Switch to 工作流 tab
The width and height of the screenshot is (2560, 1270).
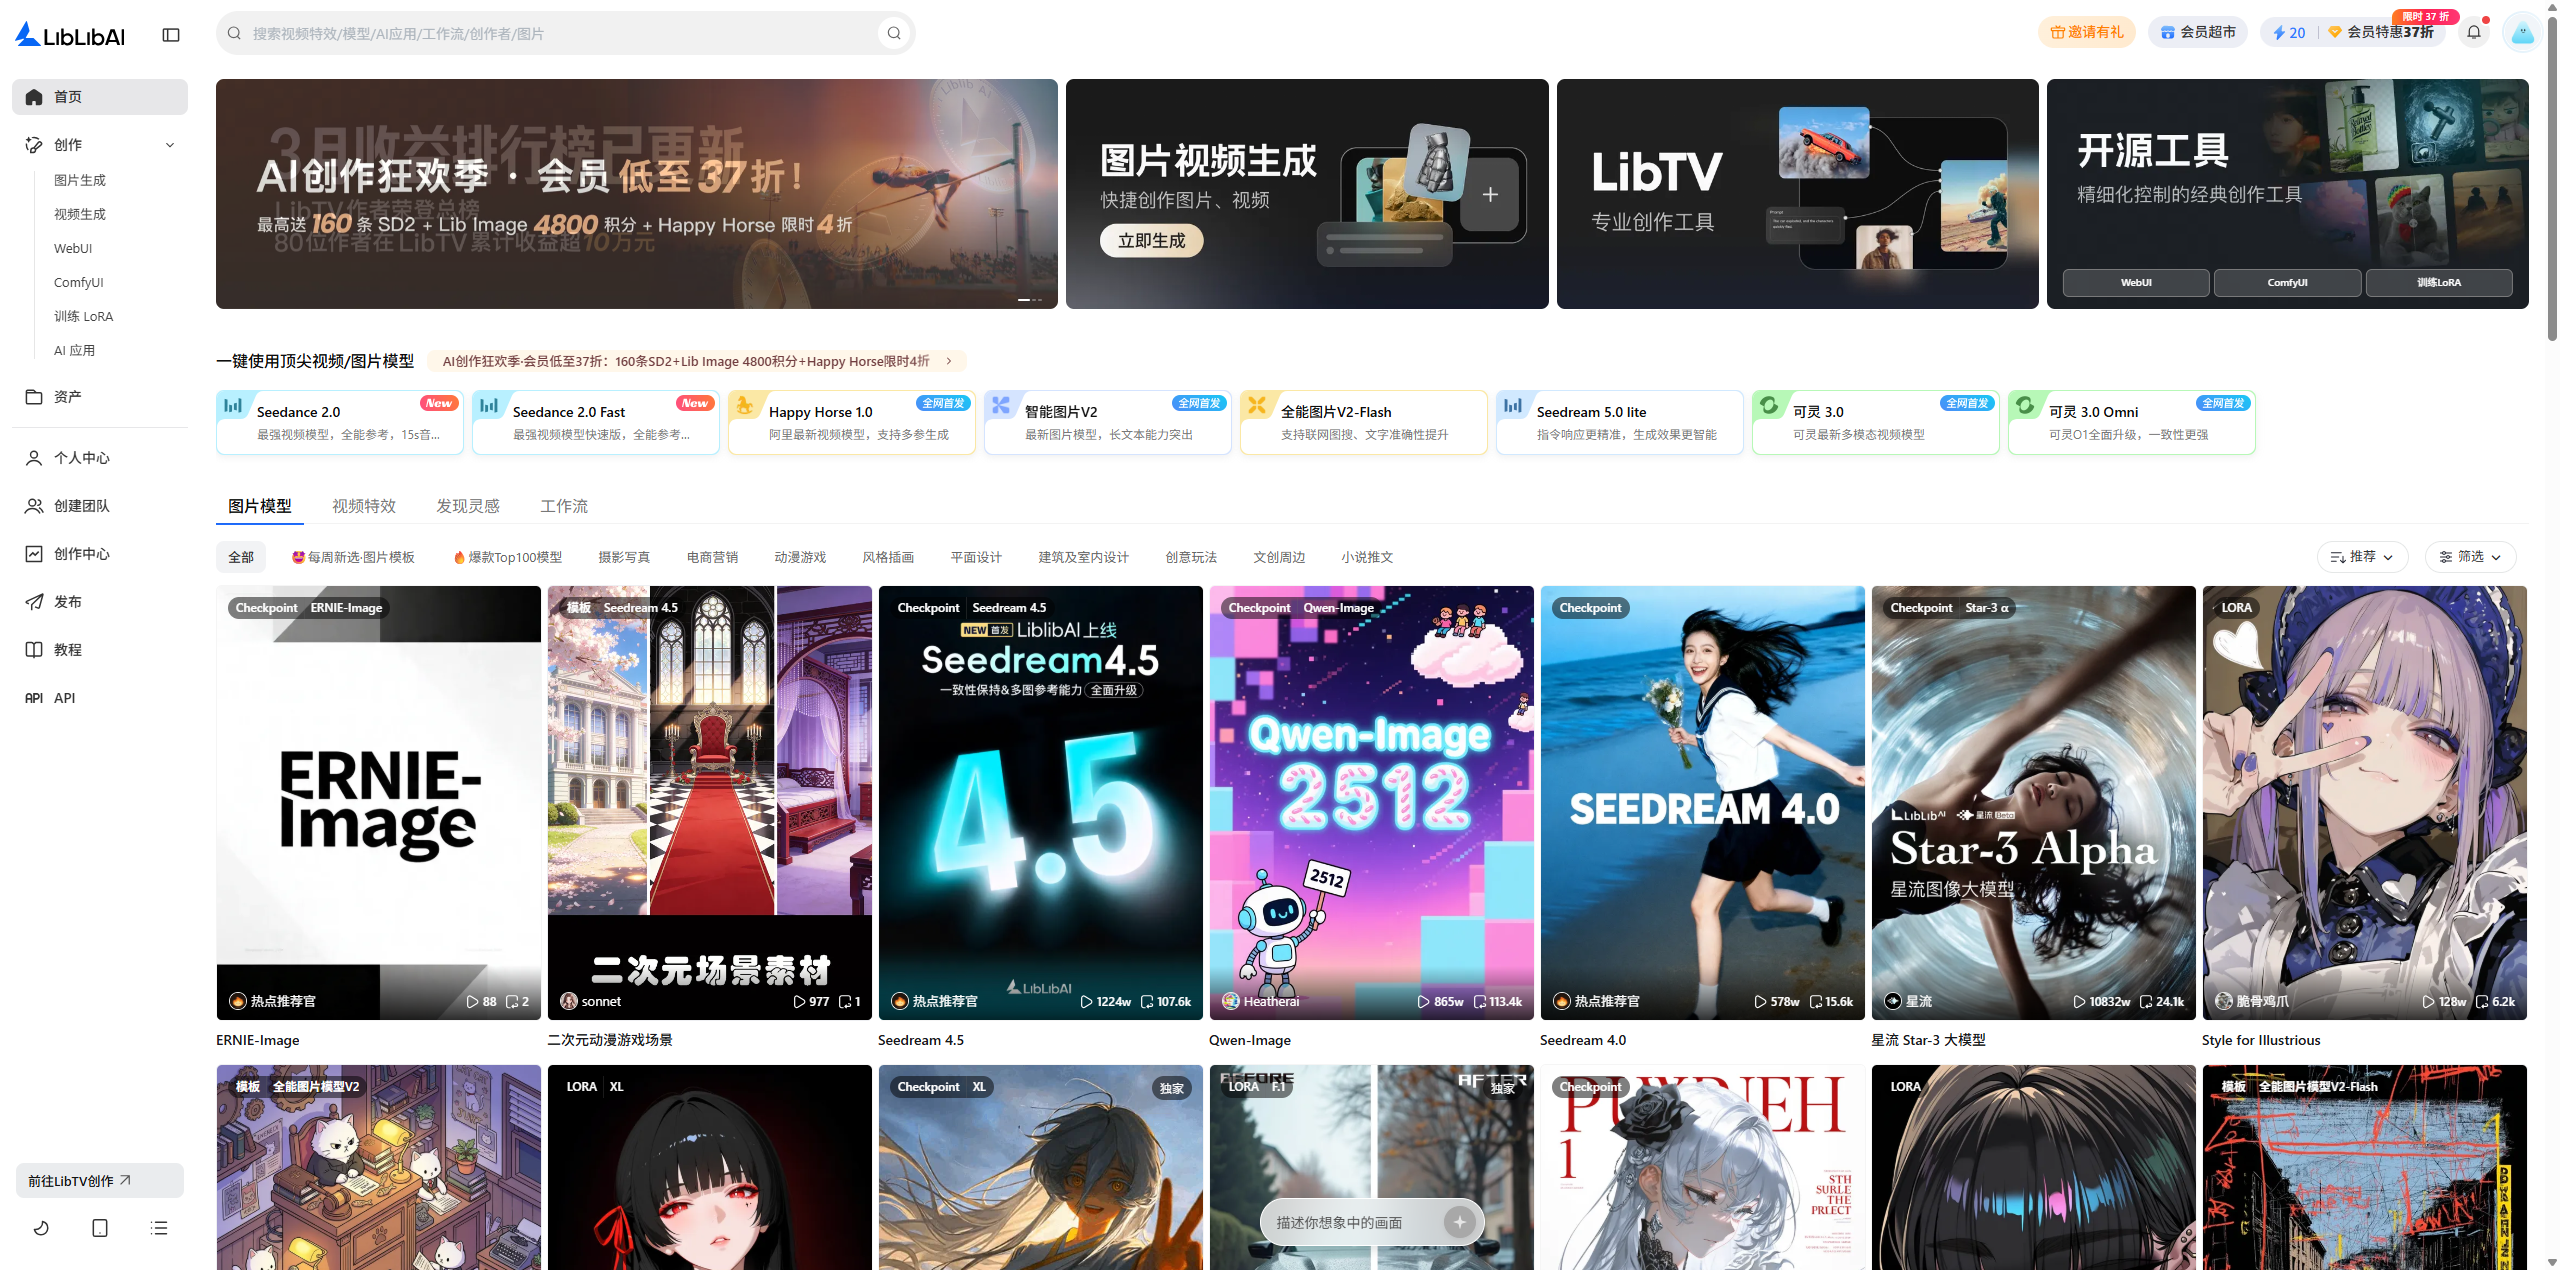[x=564, y=506]
